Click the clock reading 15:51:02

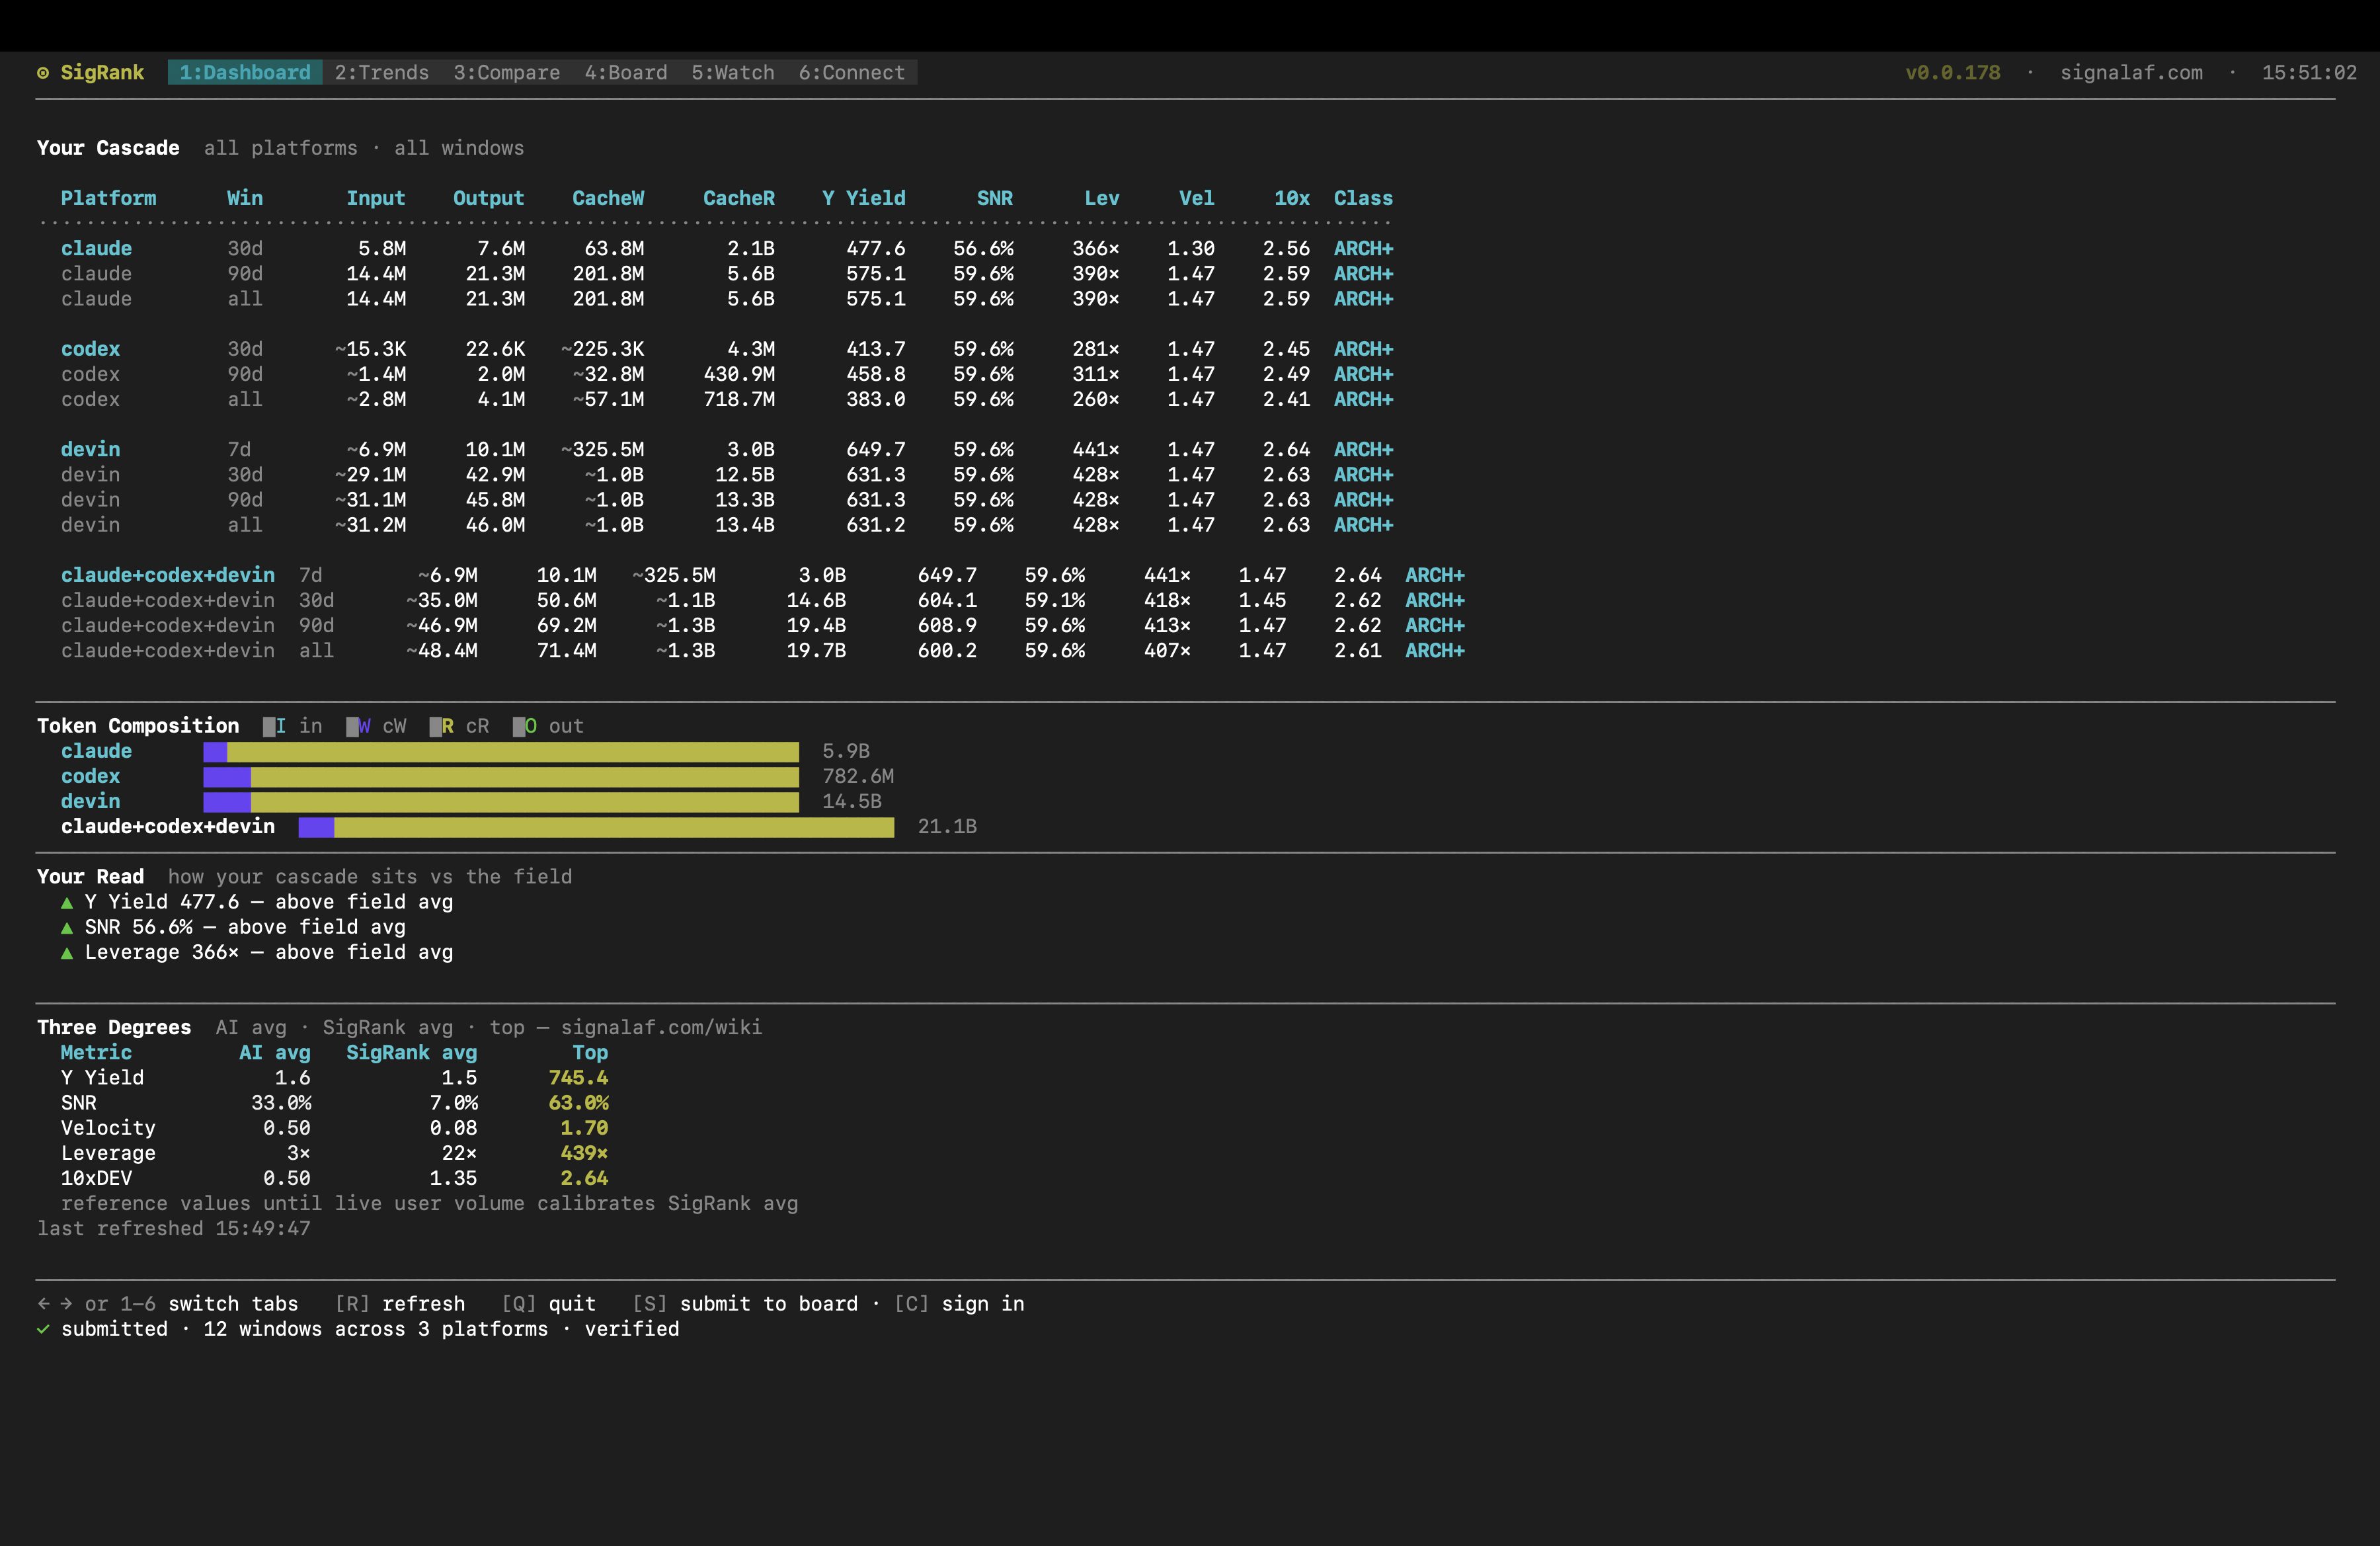pyautogui.click(x=2309, y=73)
